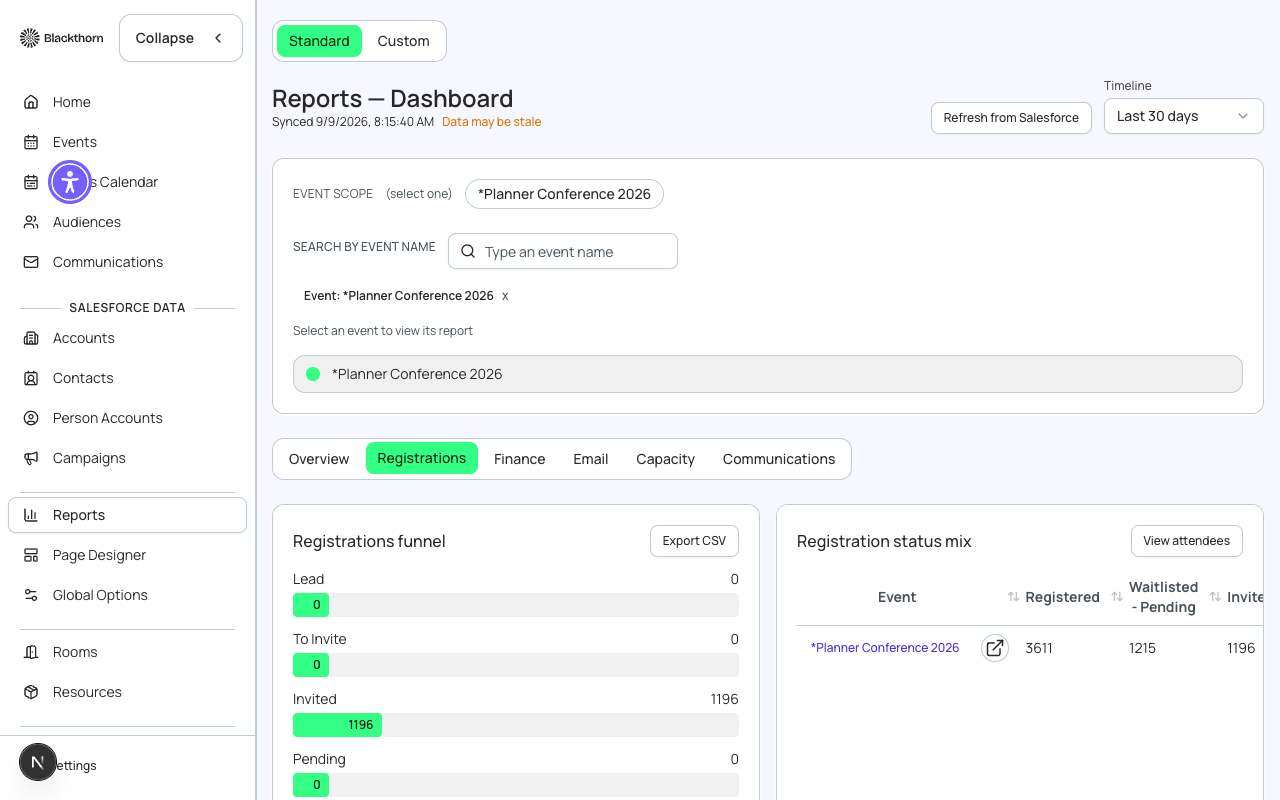
Task: Click the Data may be stale warning
Action: point(491,122)
